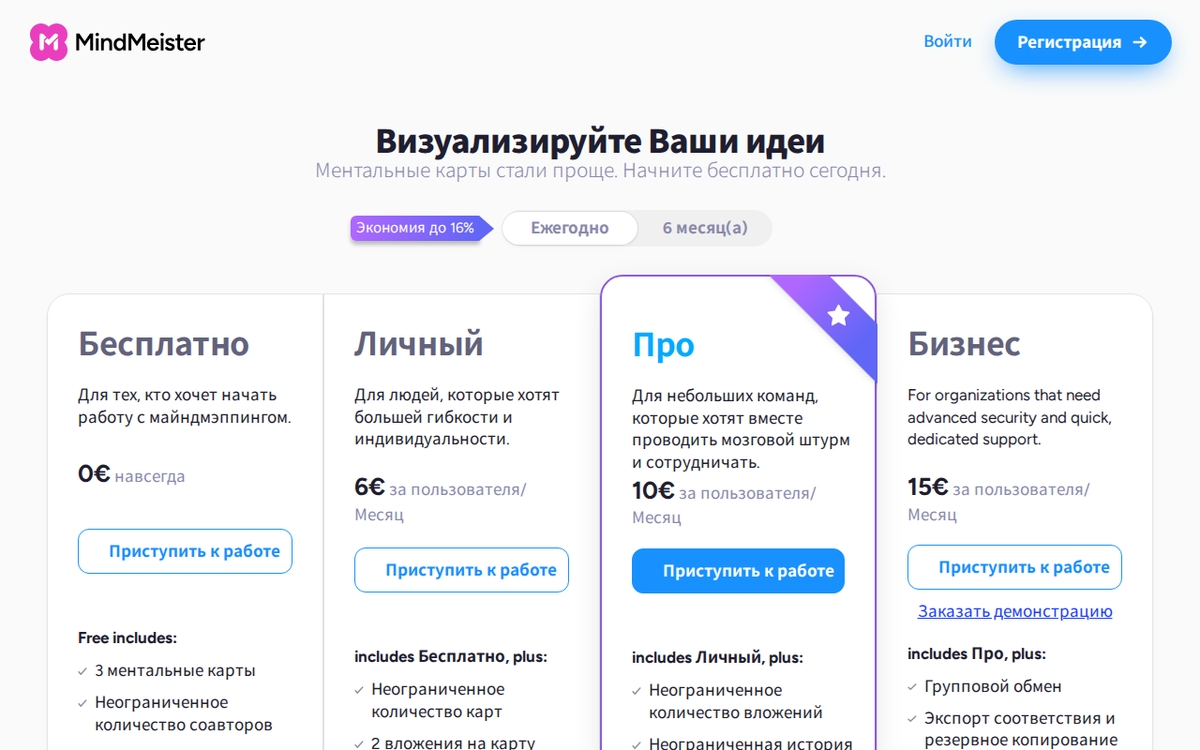This screenshot has width=1200, height=750.
Task: Click the Визуализируйте Ваши идеи heading
Action: pos(600,141)
